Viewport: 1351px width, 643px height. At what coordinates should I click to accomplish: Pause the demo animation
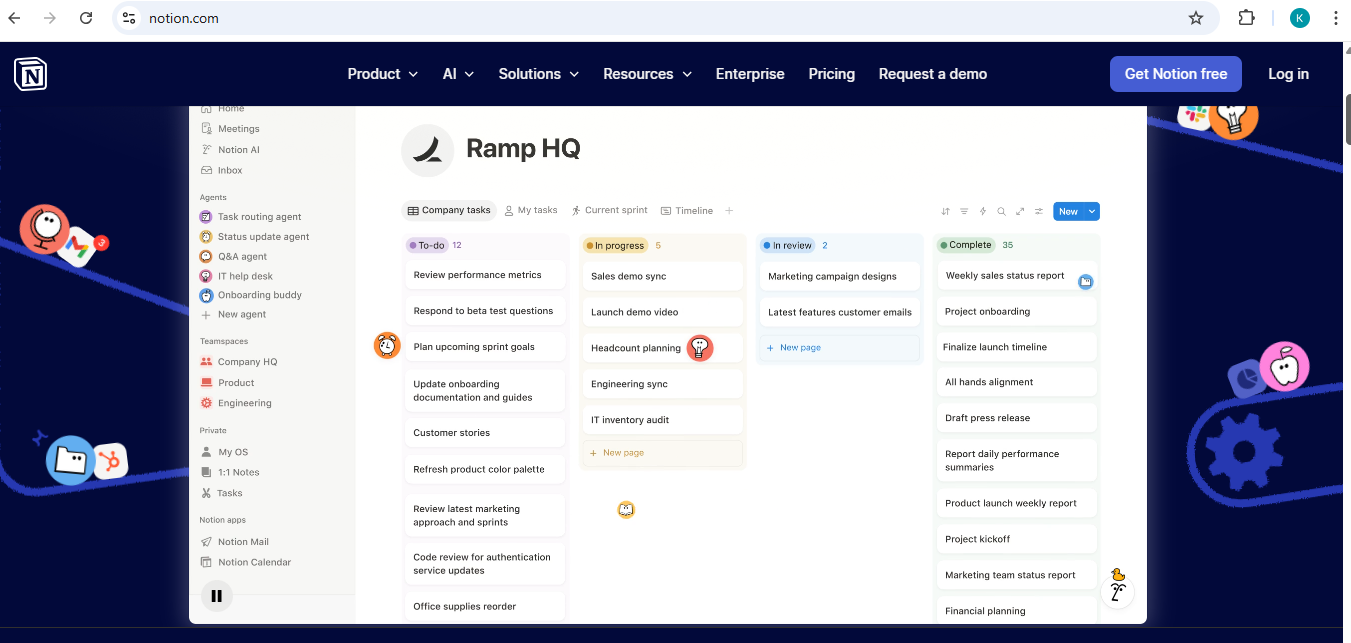coord(216,596)
